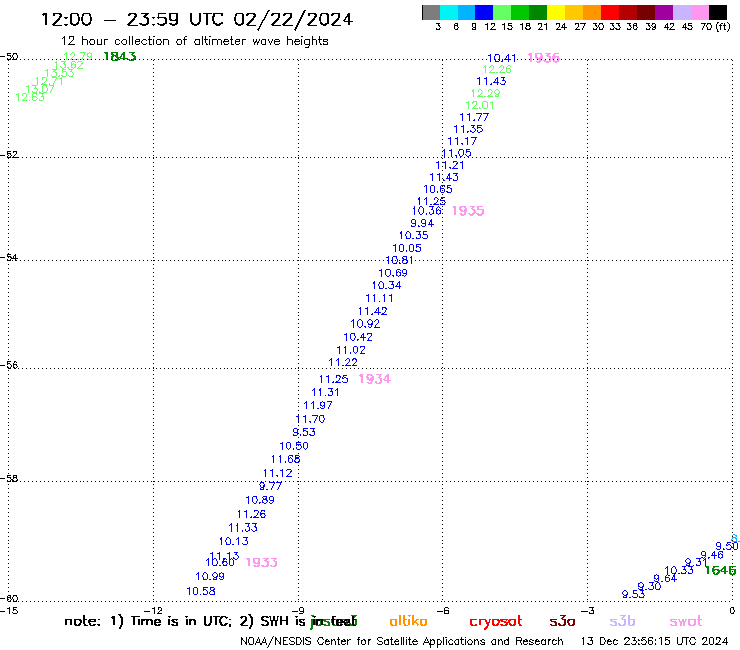
Task: Click the green time stamp '1646'
Action: point(720,570)
